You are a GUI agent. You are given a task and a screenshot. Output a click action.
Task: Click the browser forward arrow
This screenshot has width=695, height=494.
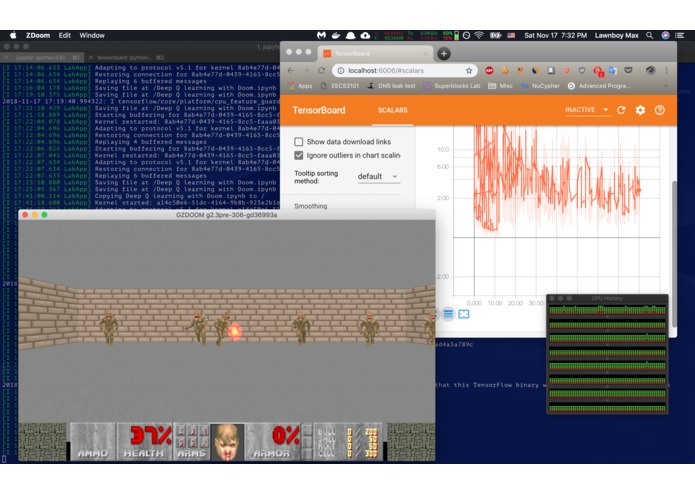point(306,70)
